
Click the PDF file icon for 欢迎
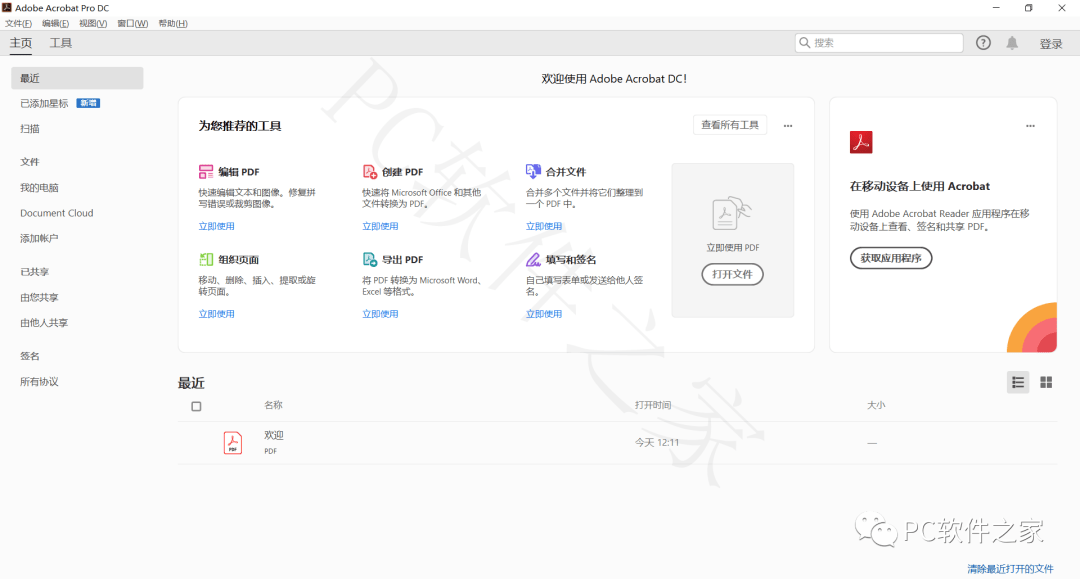(x=233, y=442)
